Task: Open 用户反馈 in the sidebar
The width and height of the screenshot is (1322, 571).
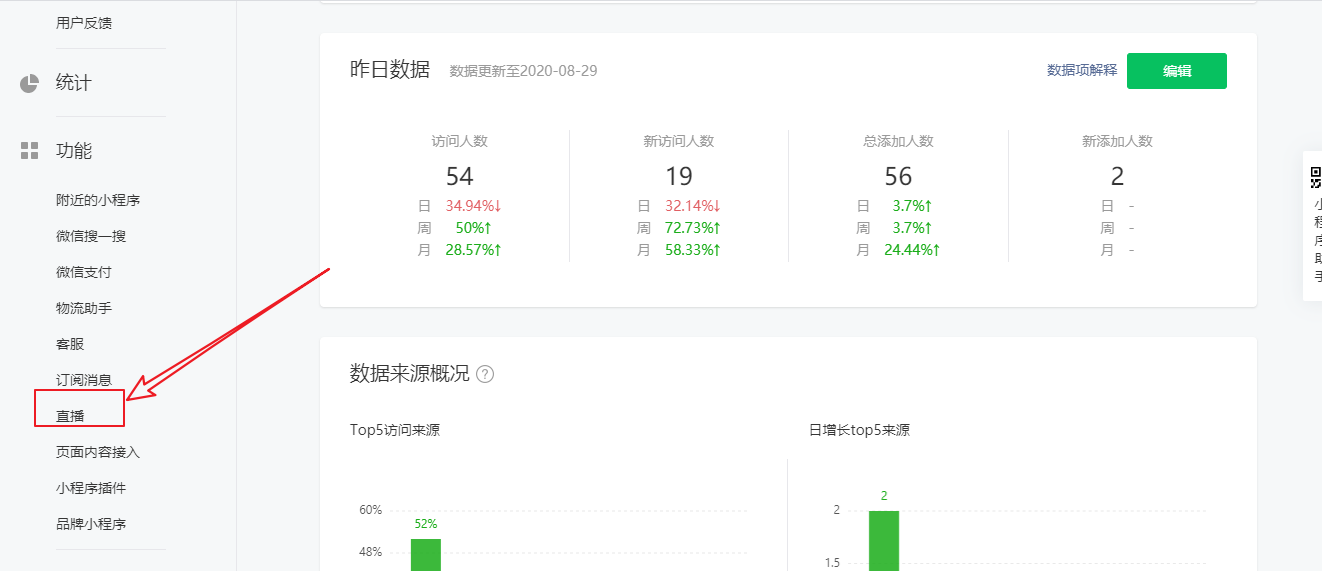Action: (84, 22)
